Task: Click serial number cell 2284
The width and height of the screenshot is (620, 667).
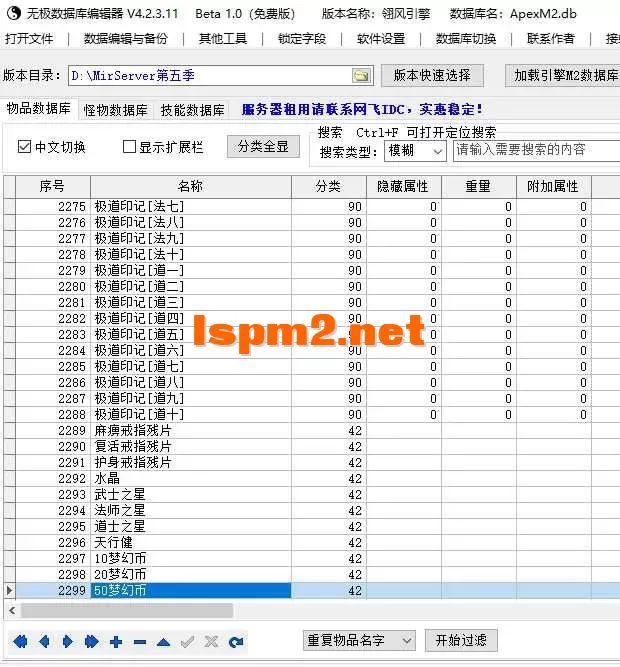Action: click(53, 351)
